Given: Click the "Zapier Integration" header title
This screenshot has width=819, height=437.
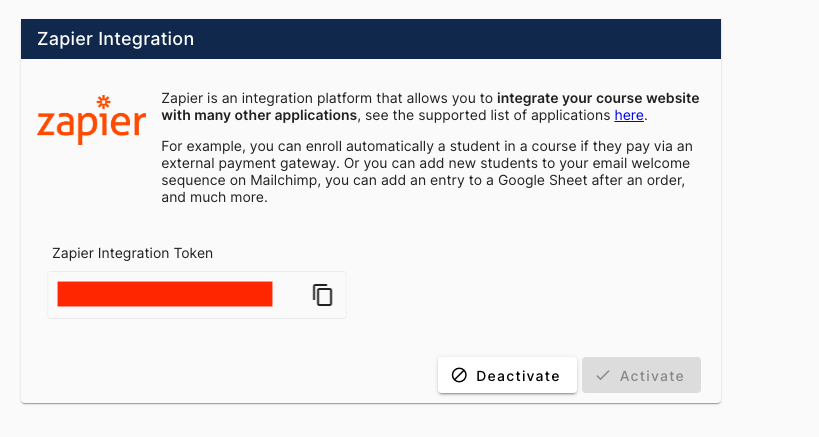Looking at the screenshot, I should click(116, 39).
